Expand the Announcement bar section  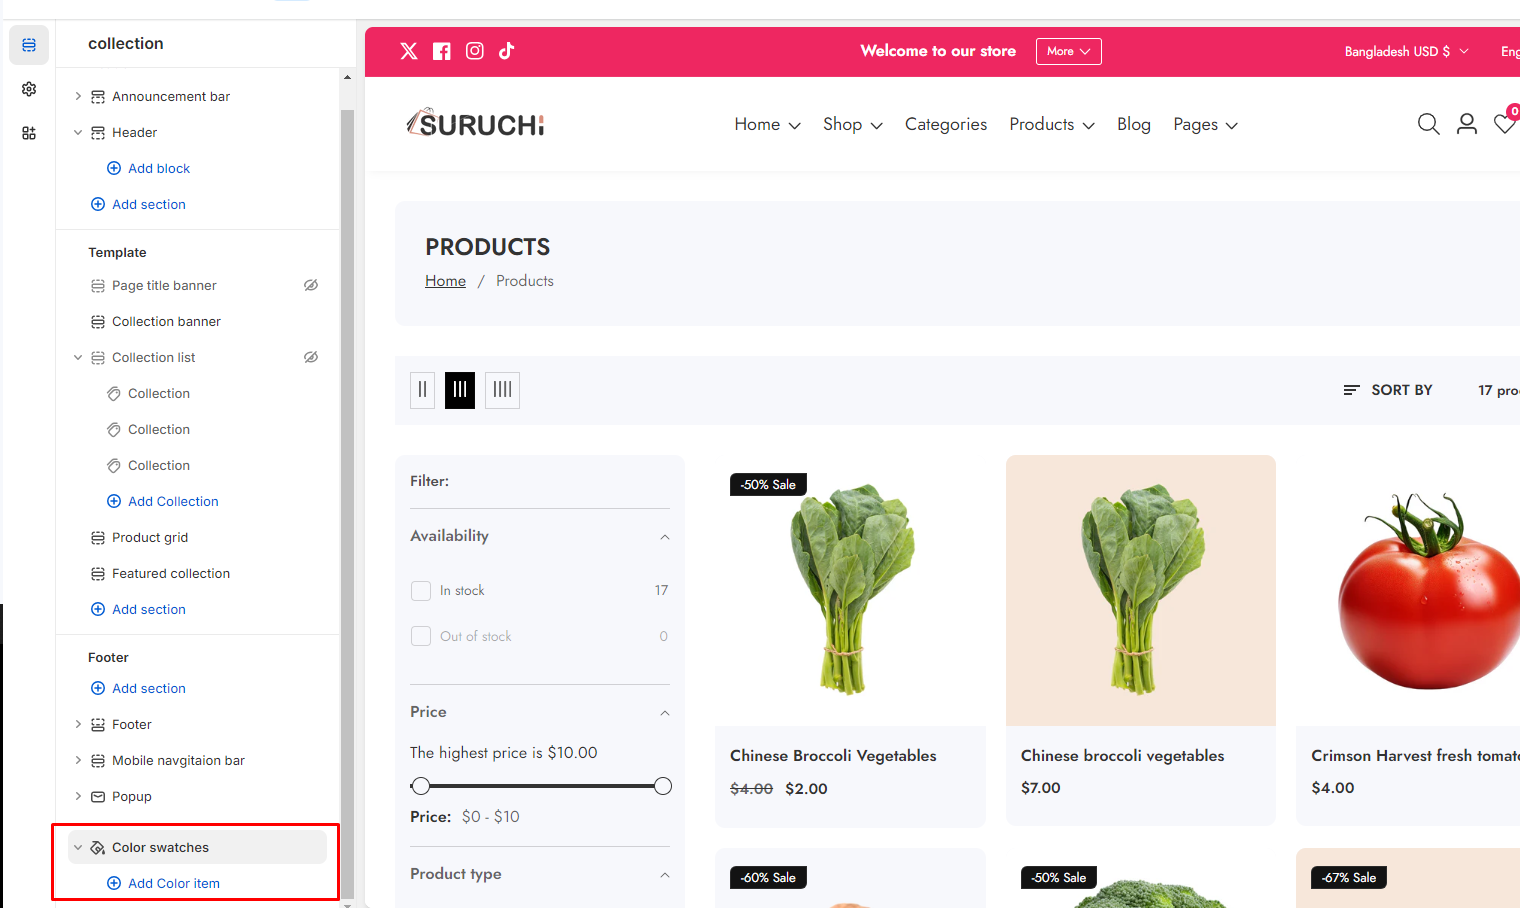pyautogui.click(x=78, y=97)
